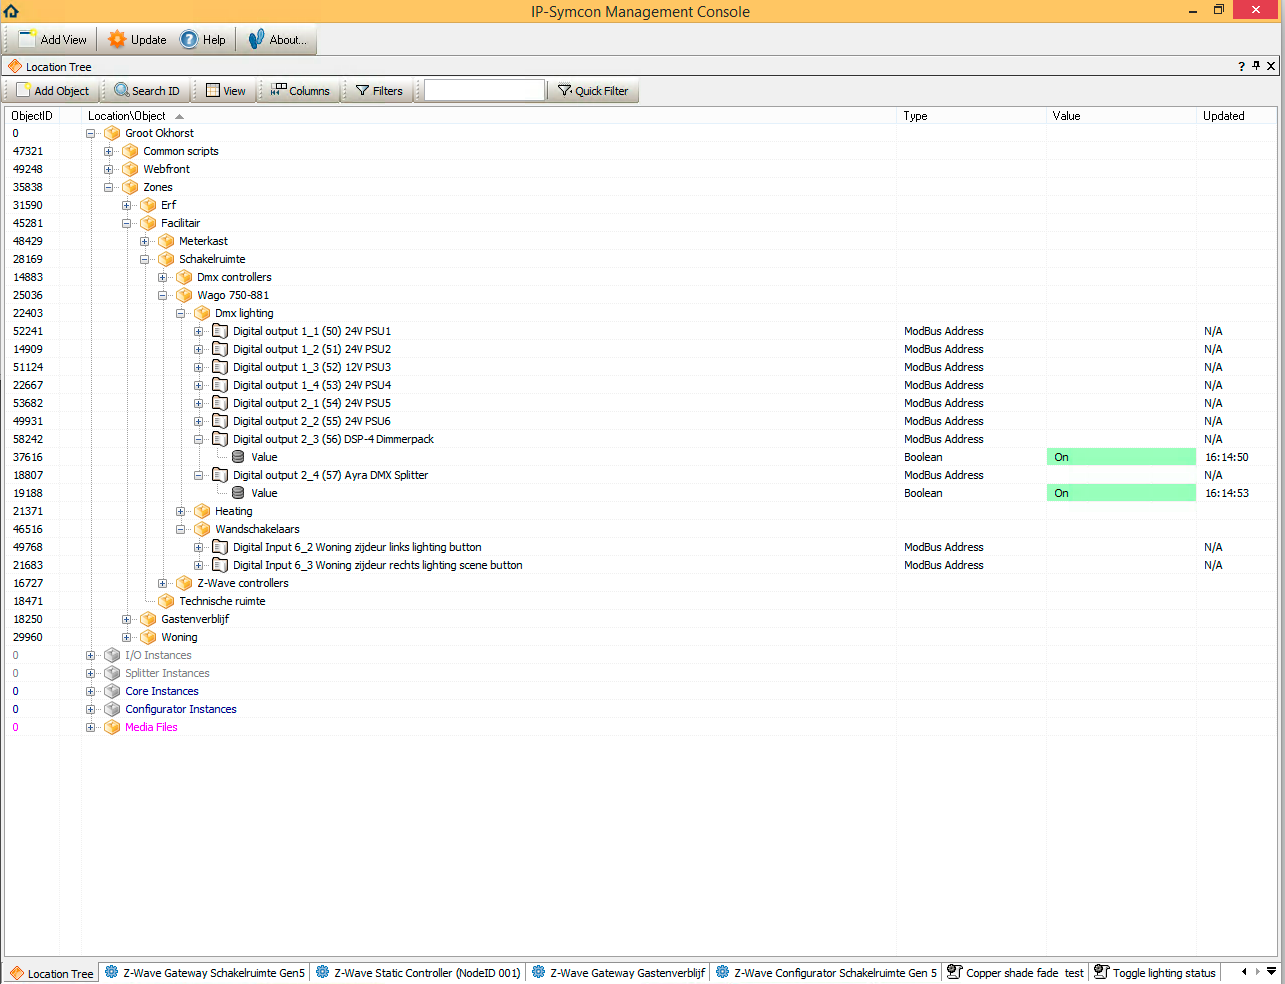Screen dimensions: 1285x984
Task: Select the Technische ruimte category icon
Action: click(x=166, y=601)
